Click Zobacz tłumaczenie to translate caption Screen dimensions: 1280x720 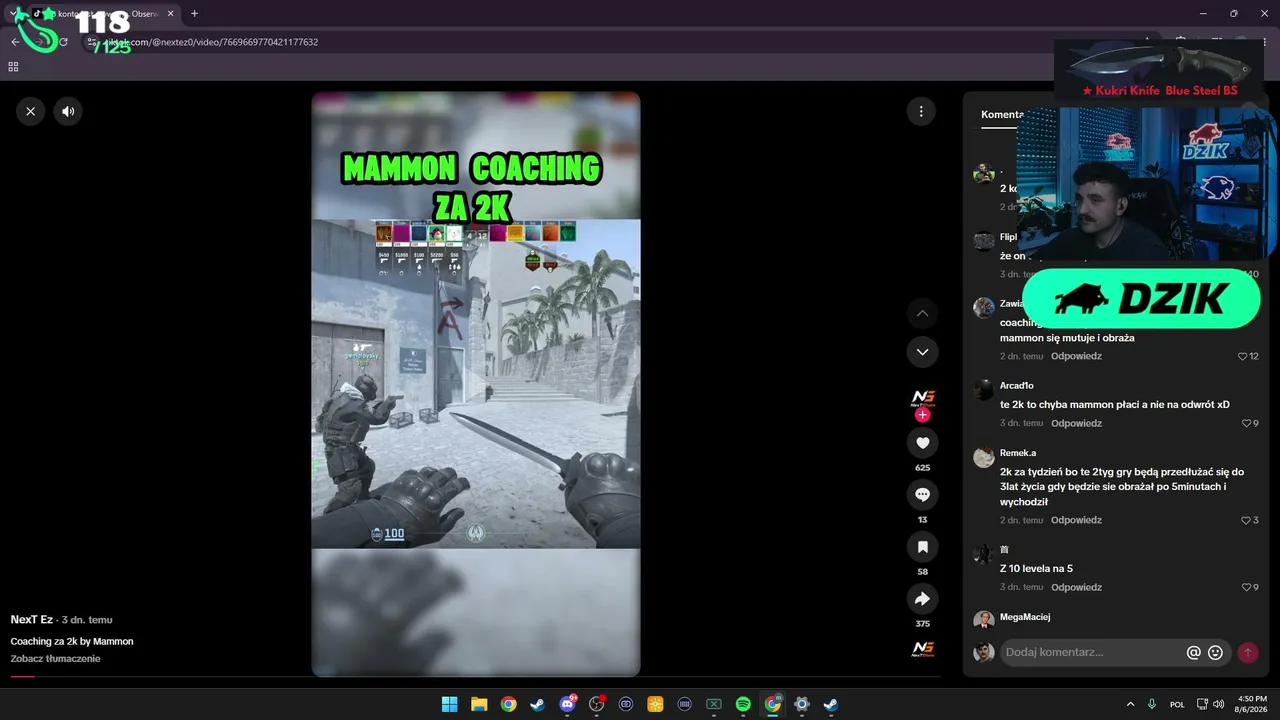click(56, 659)
